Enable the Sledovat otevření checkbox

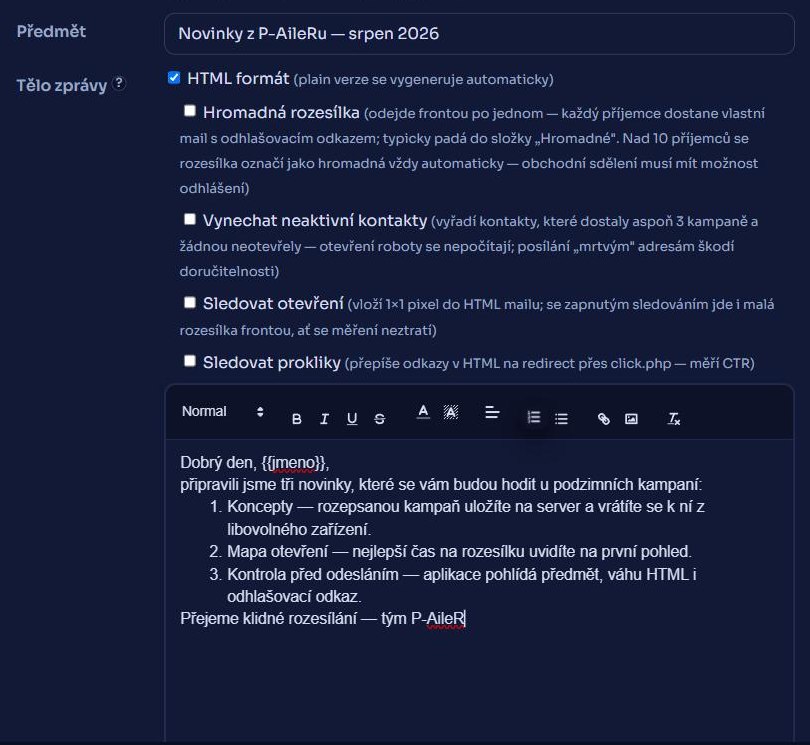190,302
